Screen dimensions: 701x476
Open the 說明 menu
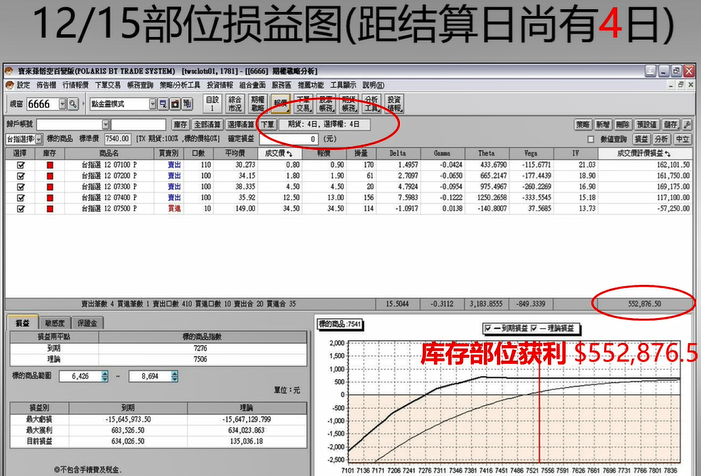[x=373, y=85]
